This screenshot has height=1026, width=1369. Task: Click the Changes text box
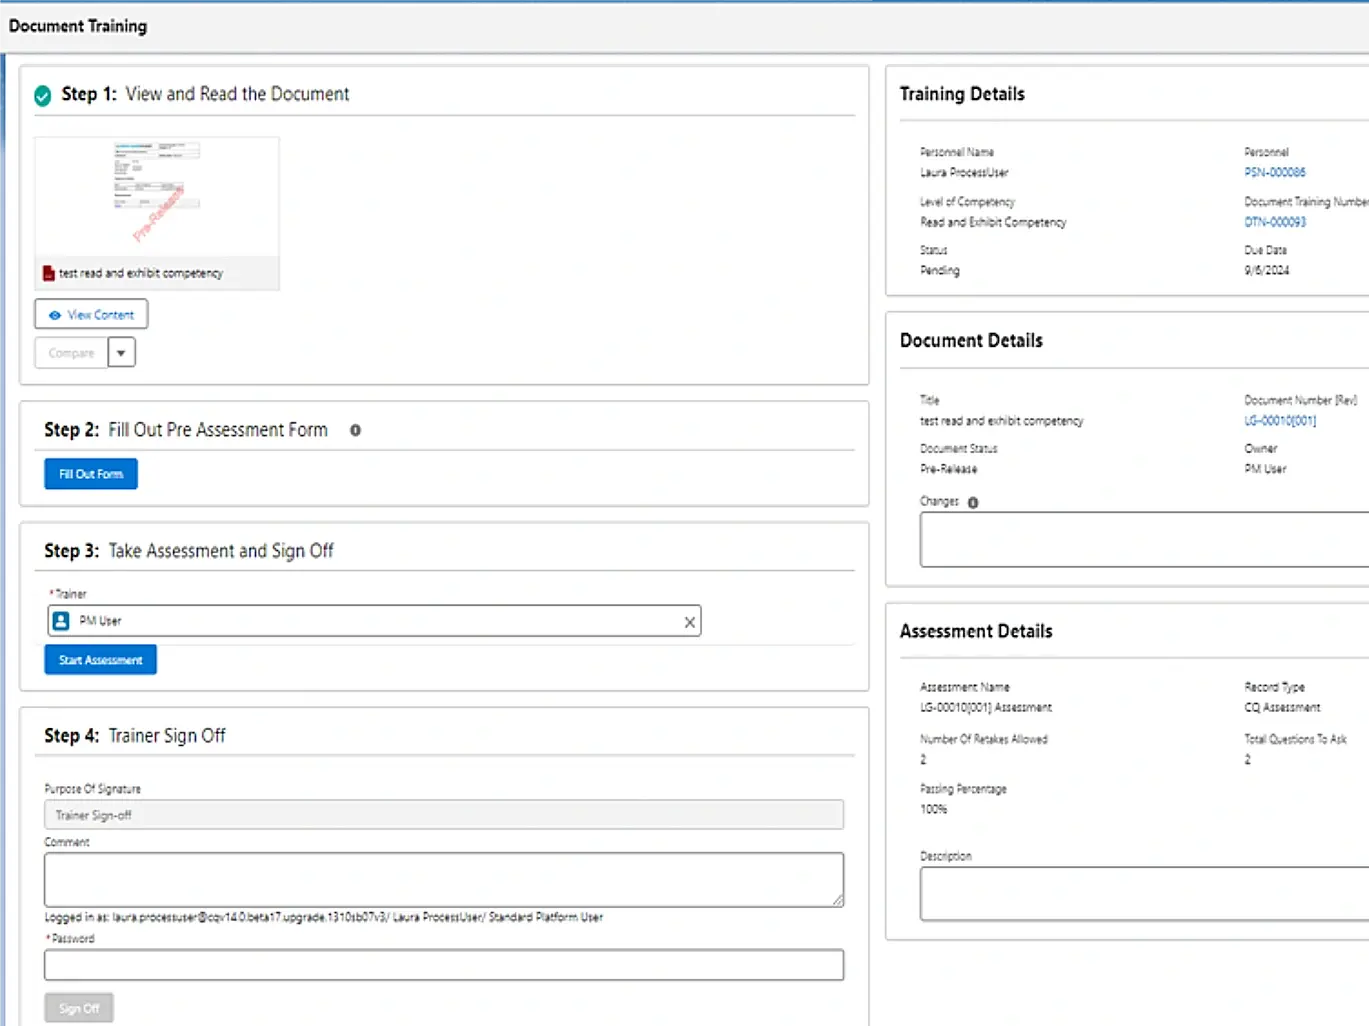click(1144, 540)
